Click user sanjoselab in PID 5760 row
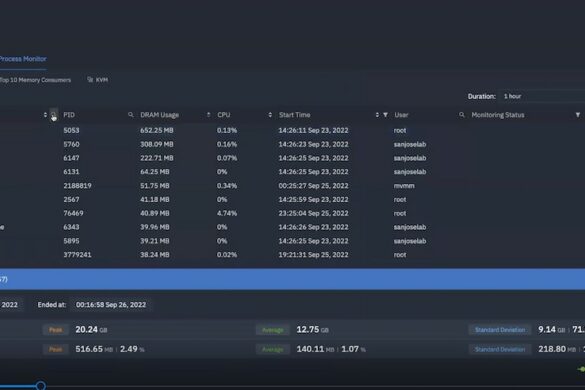585x390 pixels. click(x=410, y=144)
